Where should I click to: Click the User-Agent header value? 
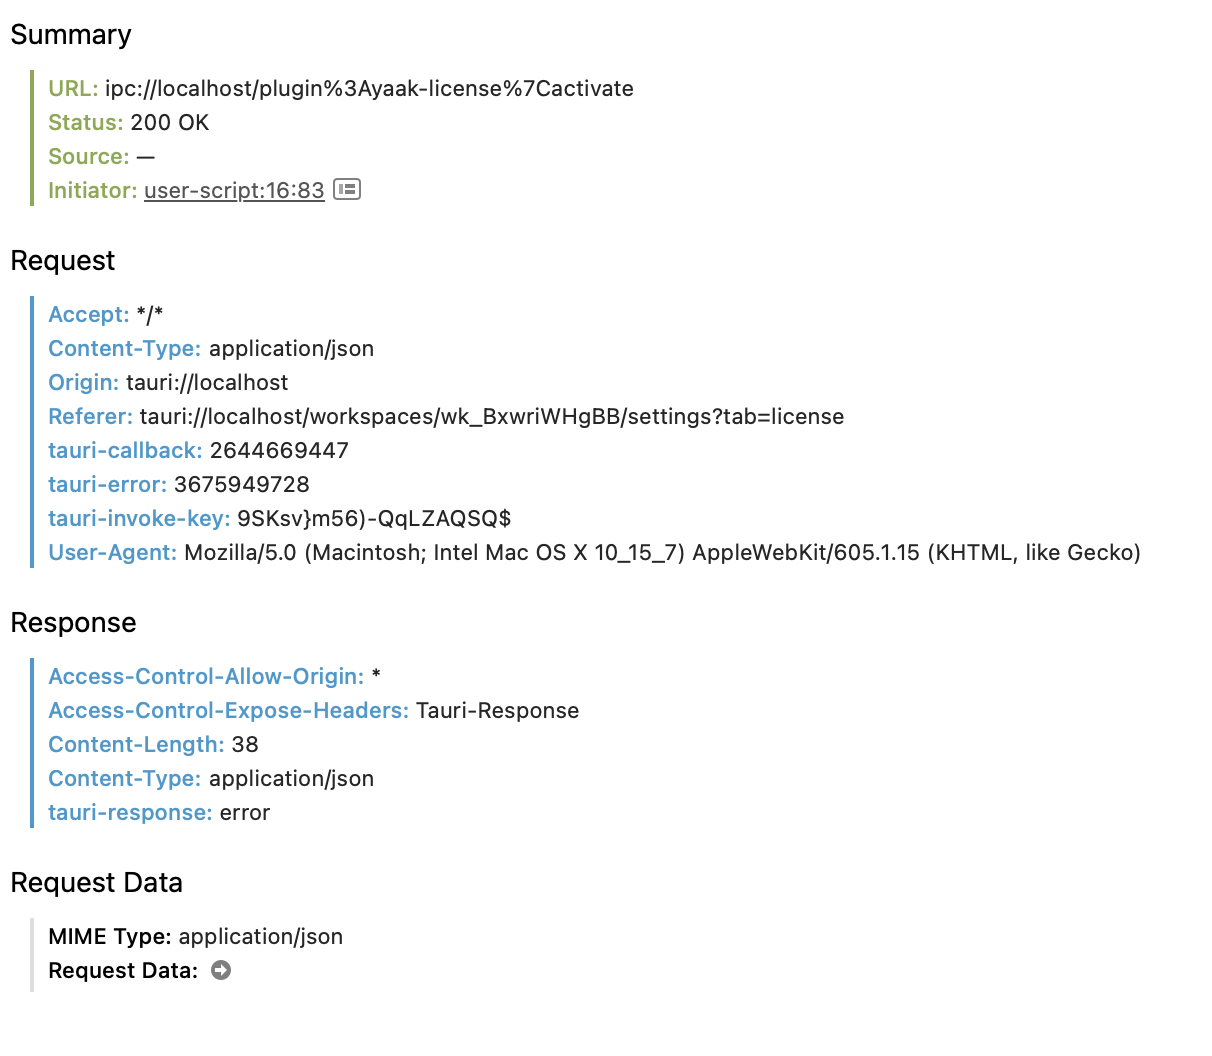coord(662,552)
